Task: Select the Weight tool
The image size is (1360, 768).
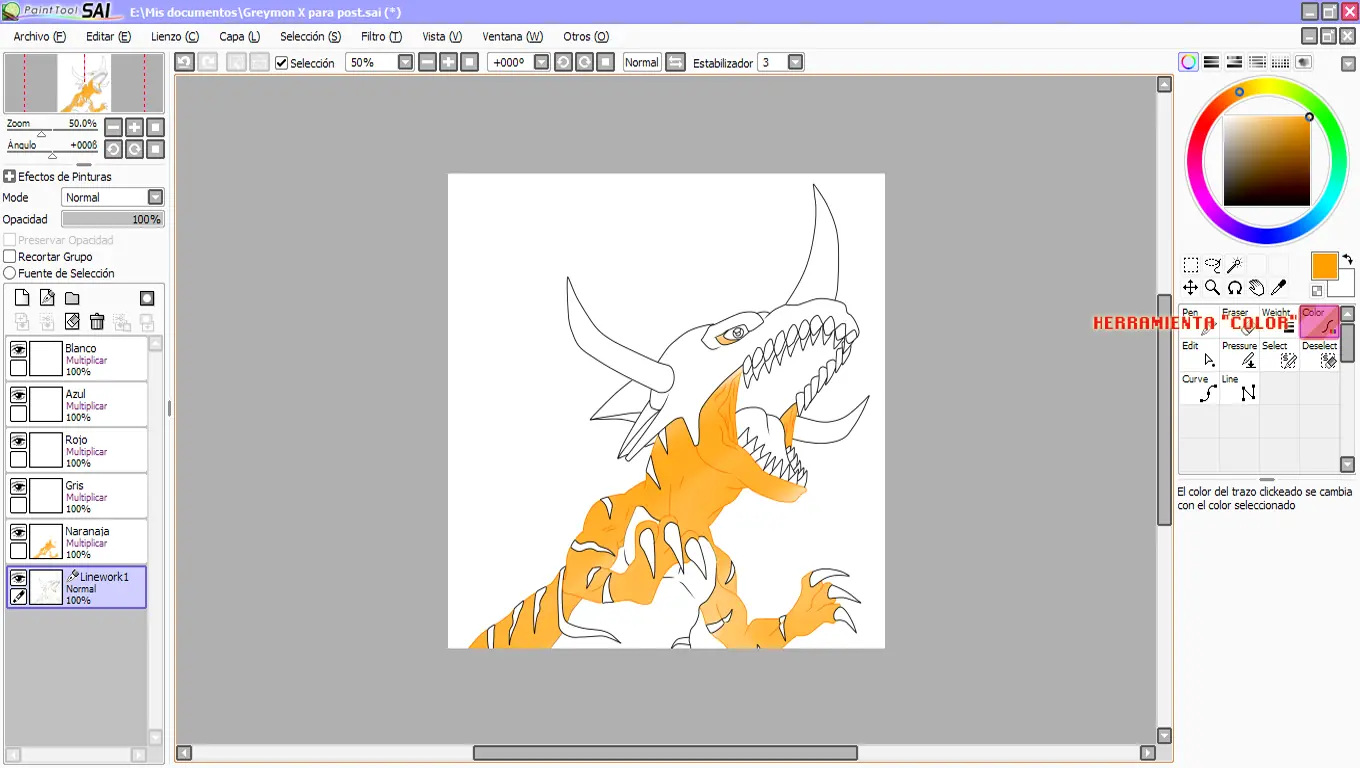Action: point(1279,322)
